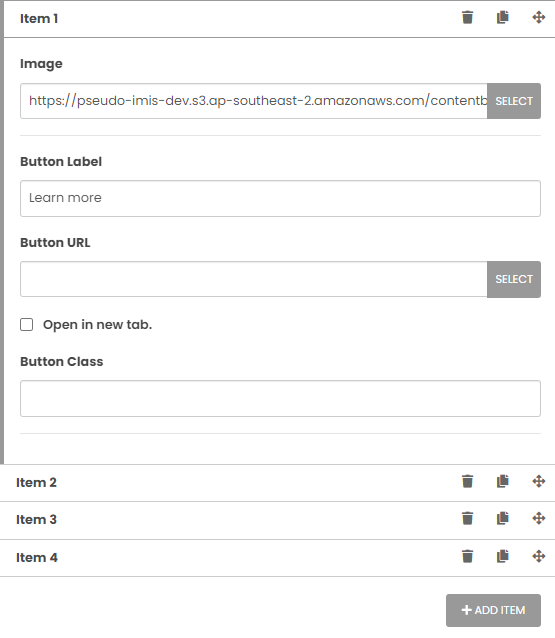Screen dimensions: 555x638
Task: Delete Item 3 with the trash icon
Action: pos(468,518)
